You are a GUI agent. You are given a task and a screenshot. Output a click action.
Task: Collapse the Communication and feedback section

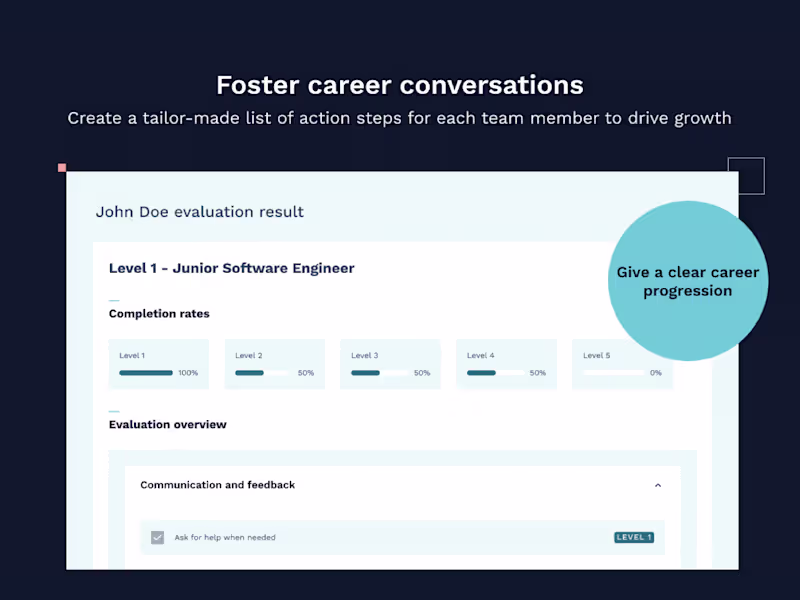(658, 485)
